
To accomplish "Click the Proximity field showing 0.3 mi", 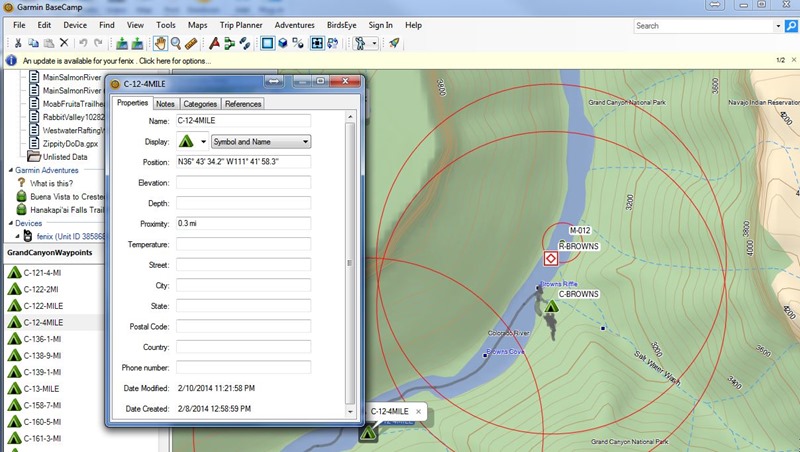I will (243, 223).
